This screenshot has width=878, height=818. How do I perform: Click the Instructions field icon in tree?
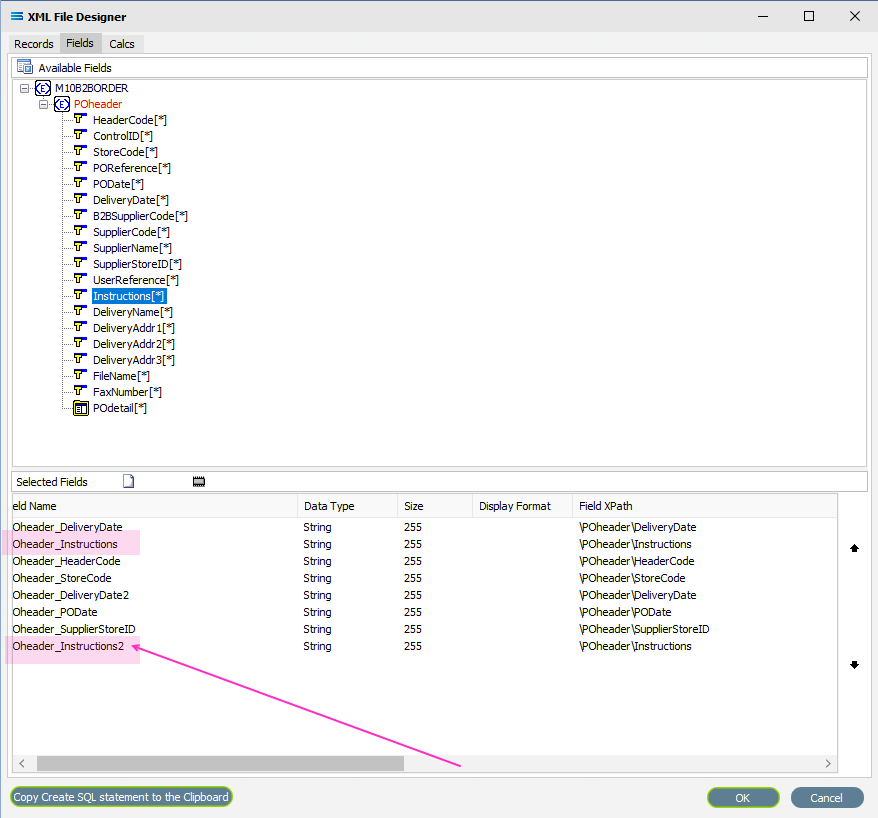(x=80, y=295)
